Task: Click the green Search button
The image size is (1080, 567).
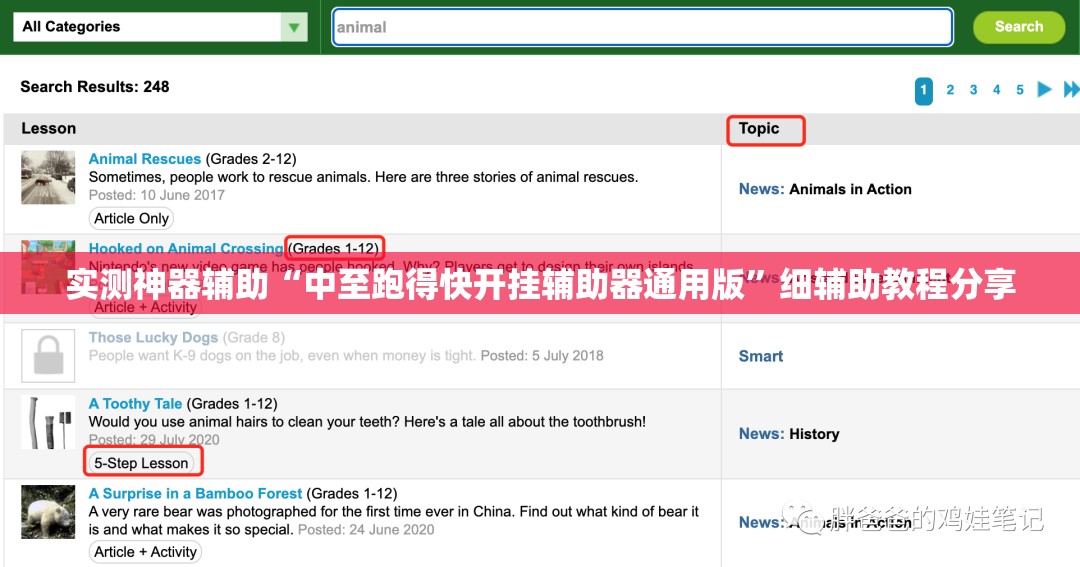Action: 1019,27
